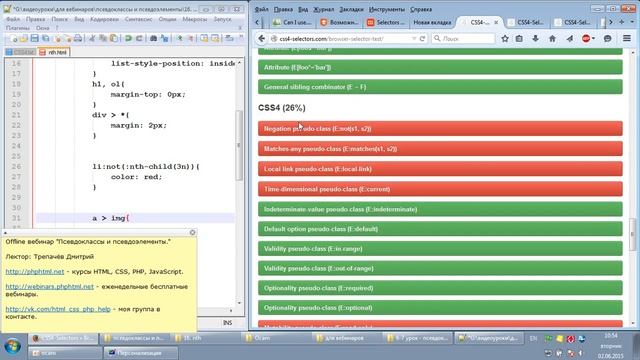This screenshot has height=360, width=640.
Task: Click the Time-dimensional pseudo-class (E:current) bar
Action: point(440,189)
